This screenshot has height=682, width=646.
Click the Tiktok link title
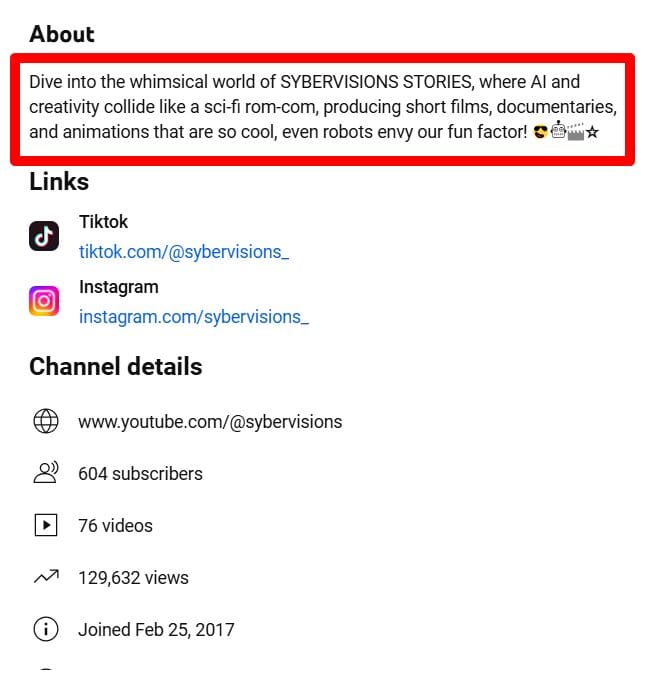[x=103, y=222]
